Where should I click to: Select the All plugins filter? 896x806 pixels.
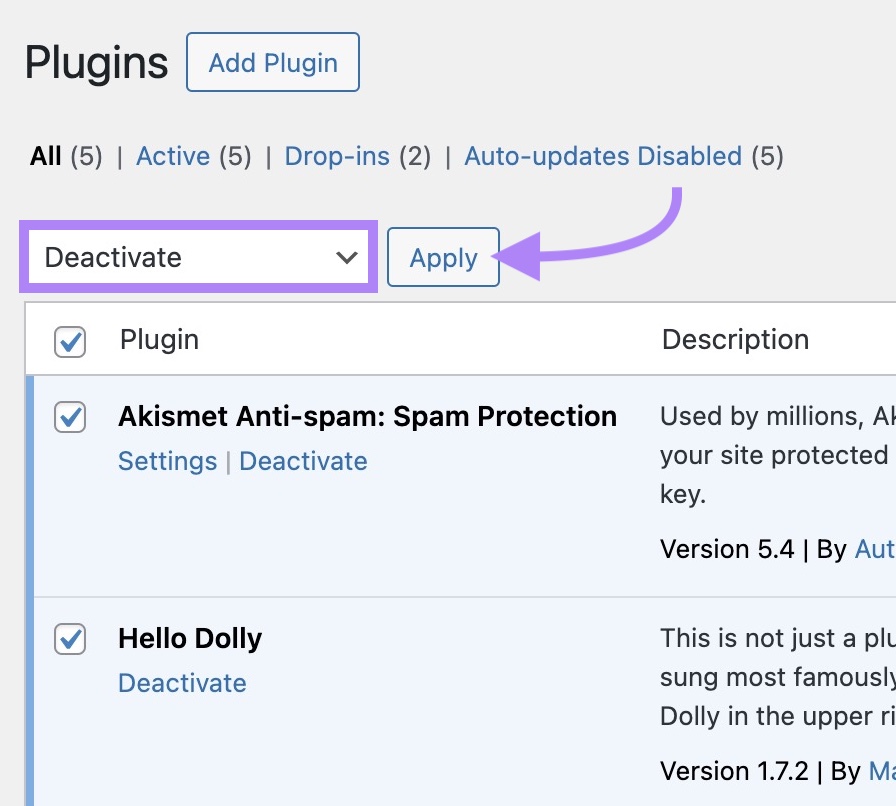pyautogui.click(x=45, y=156)
